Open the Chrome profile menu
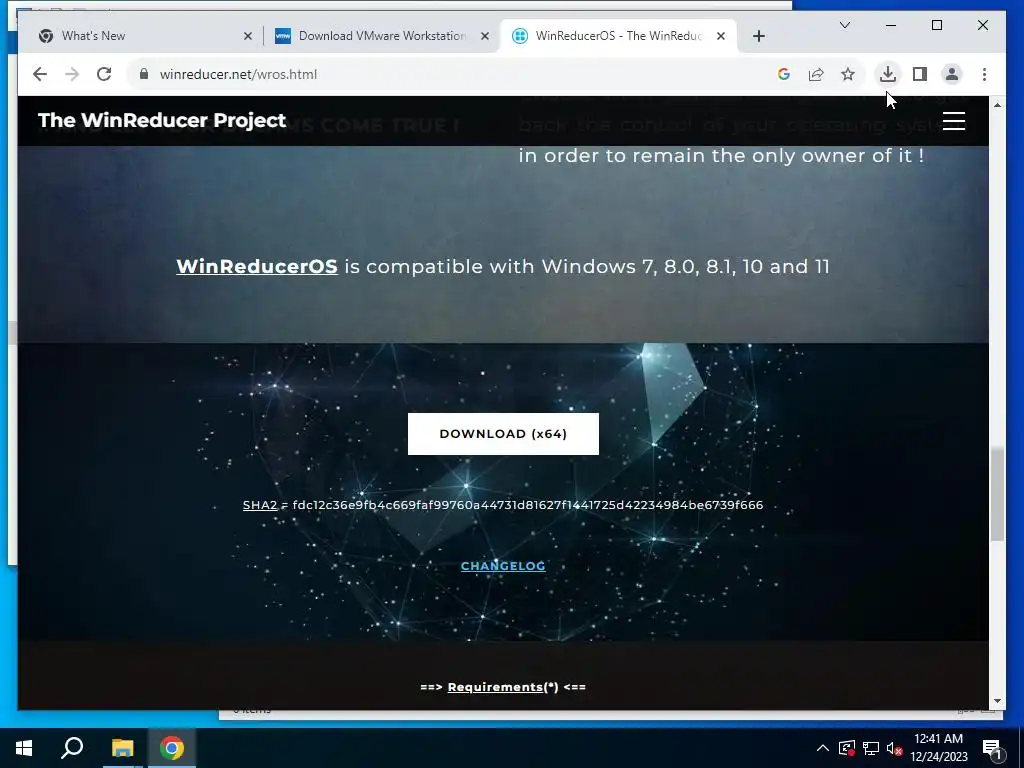This screenshot has height=768, width=1024. (952, 74)
